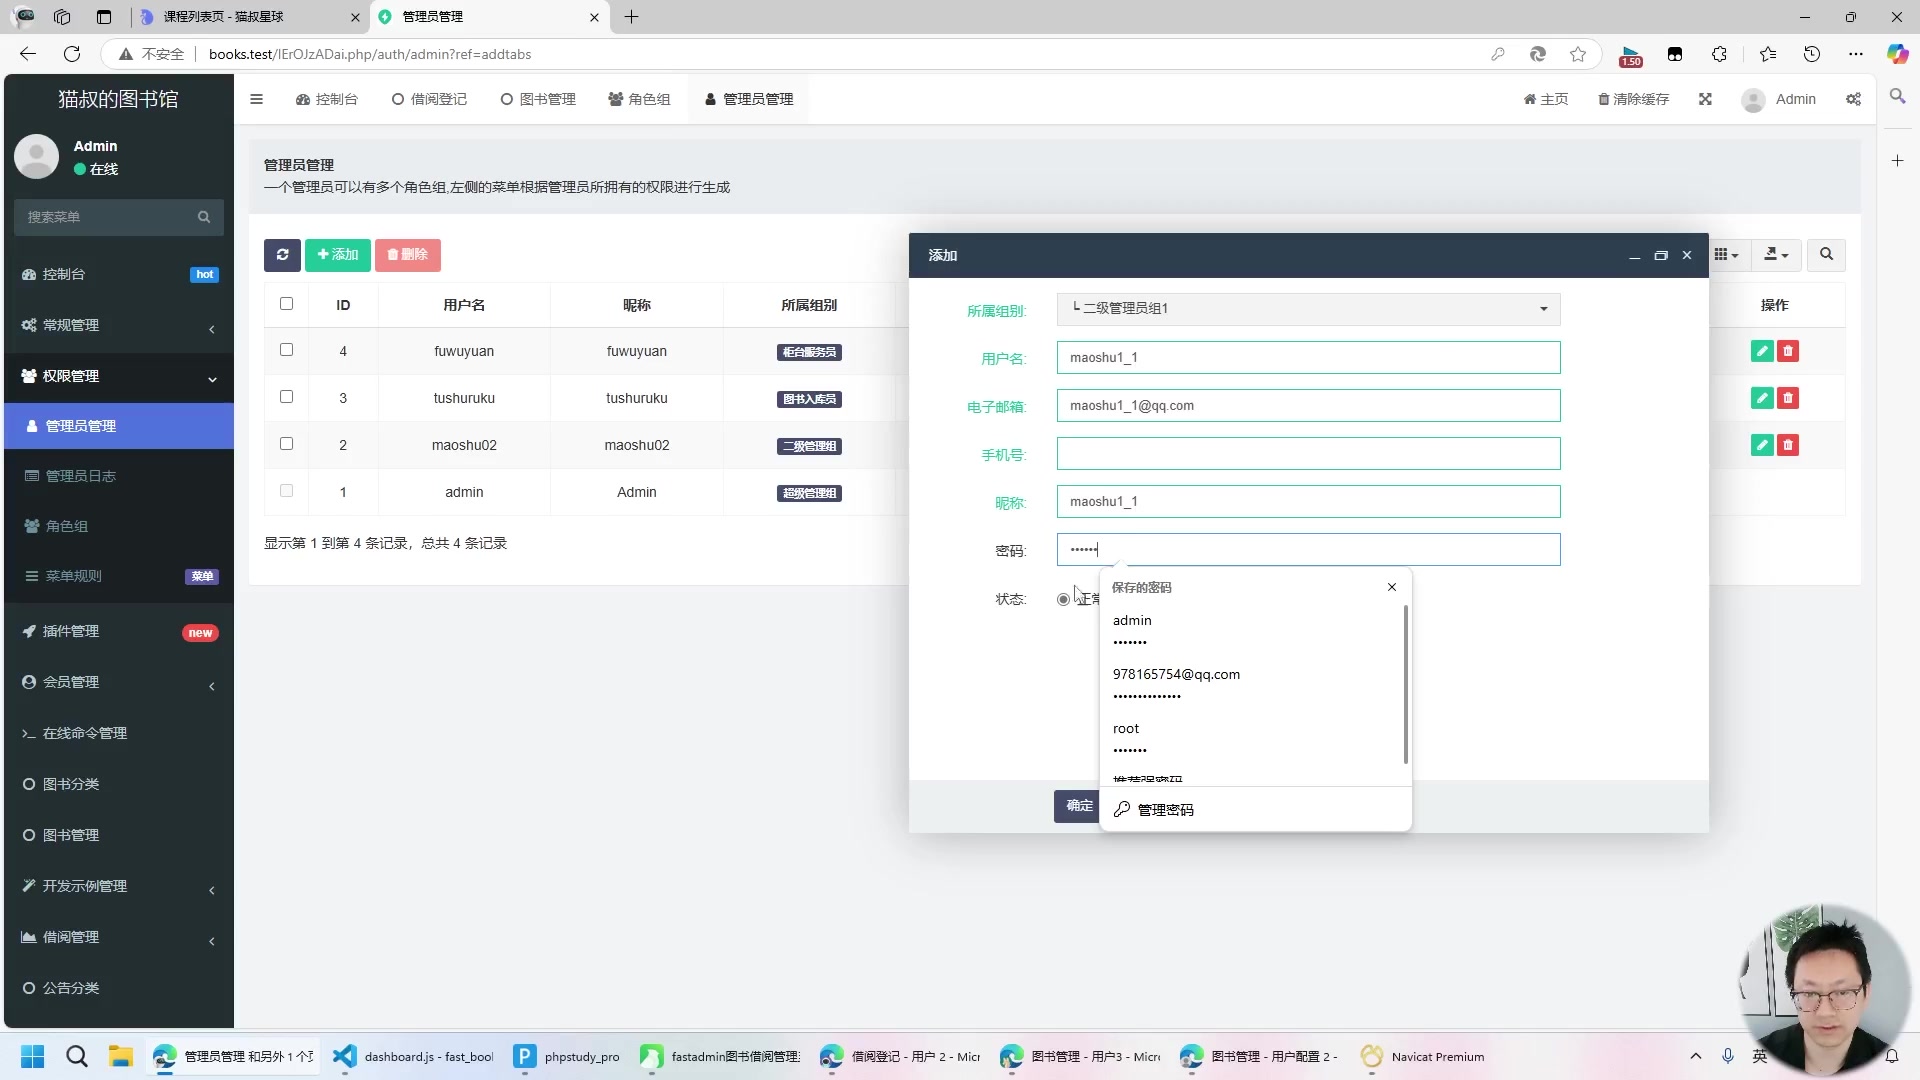Open the 所属组别 group dropdown
The image size is (1920, 1080).
tap(1308, 309)
